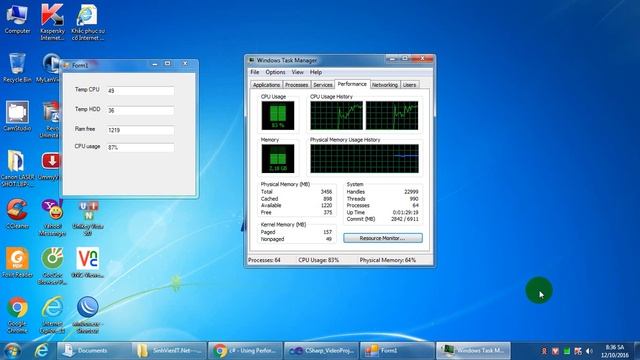Switch to the Processes tab

coord(296,85)
